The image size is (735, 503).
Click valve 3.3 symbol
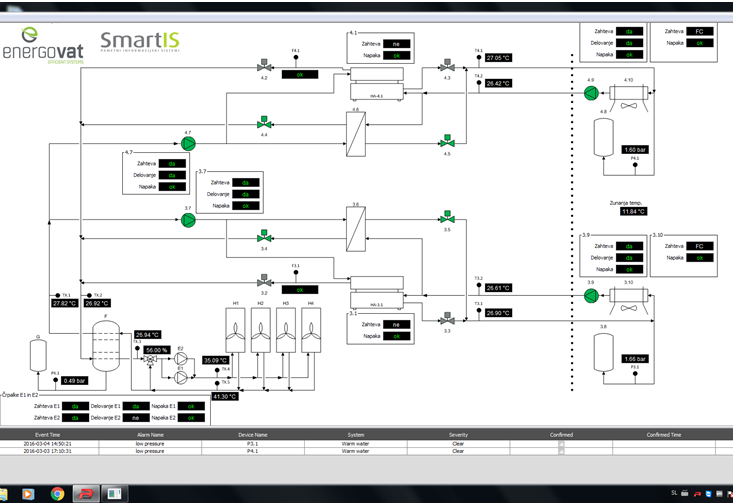447,319
